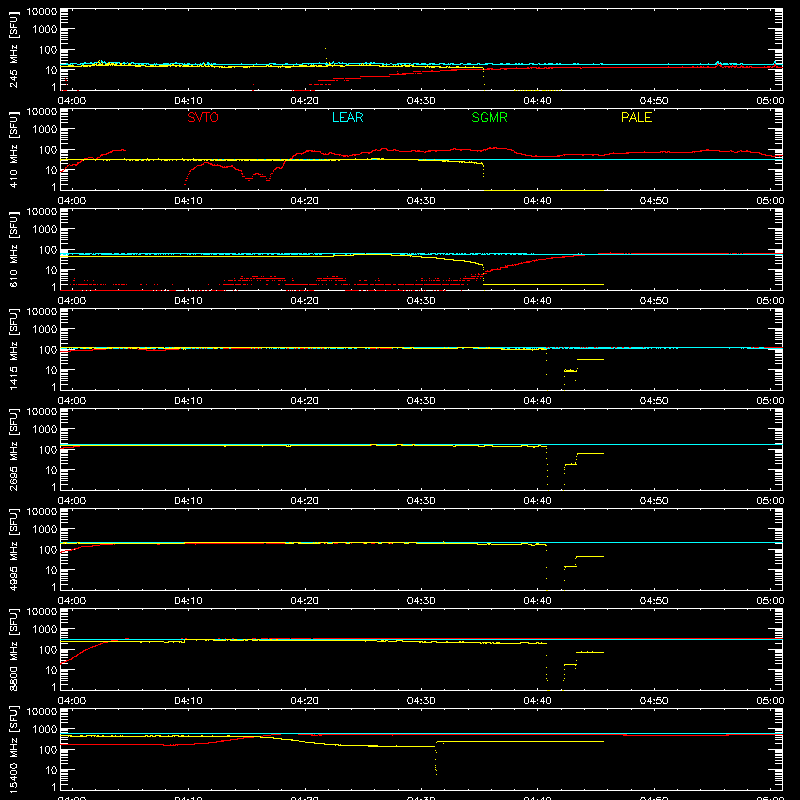The image size is (800, 800).
Task: Select the 610 MHz [SFU] axis title
Action: pos(13,249)
